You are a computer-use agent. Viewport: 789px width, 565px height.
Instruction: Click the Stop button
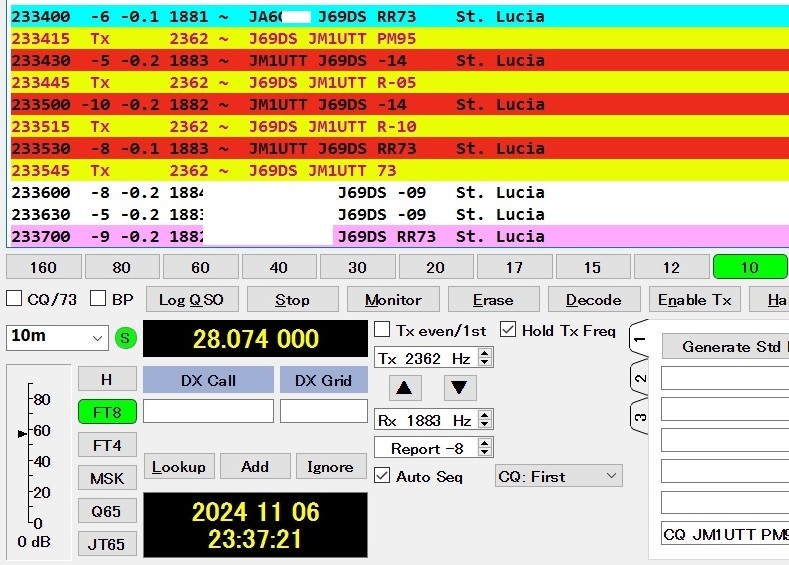pos(292,300)
